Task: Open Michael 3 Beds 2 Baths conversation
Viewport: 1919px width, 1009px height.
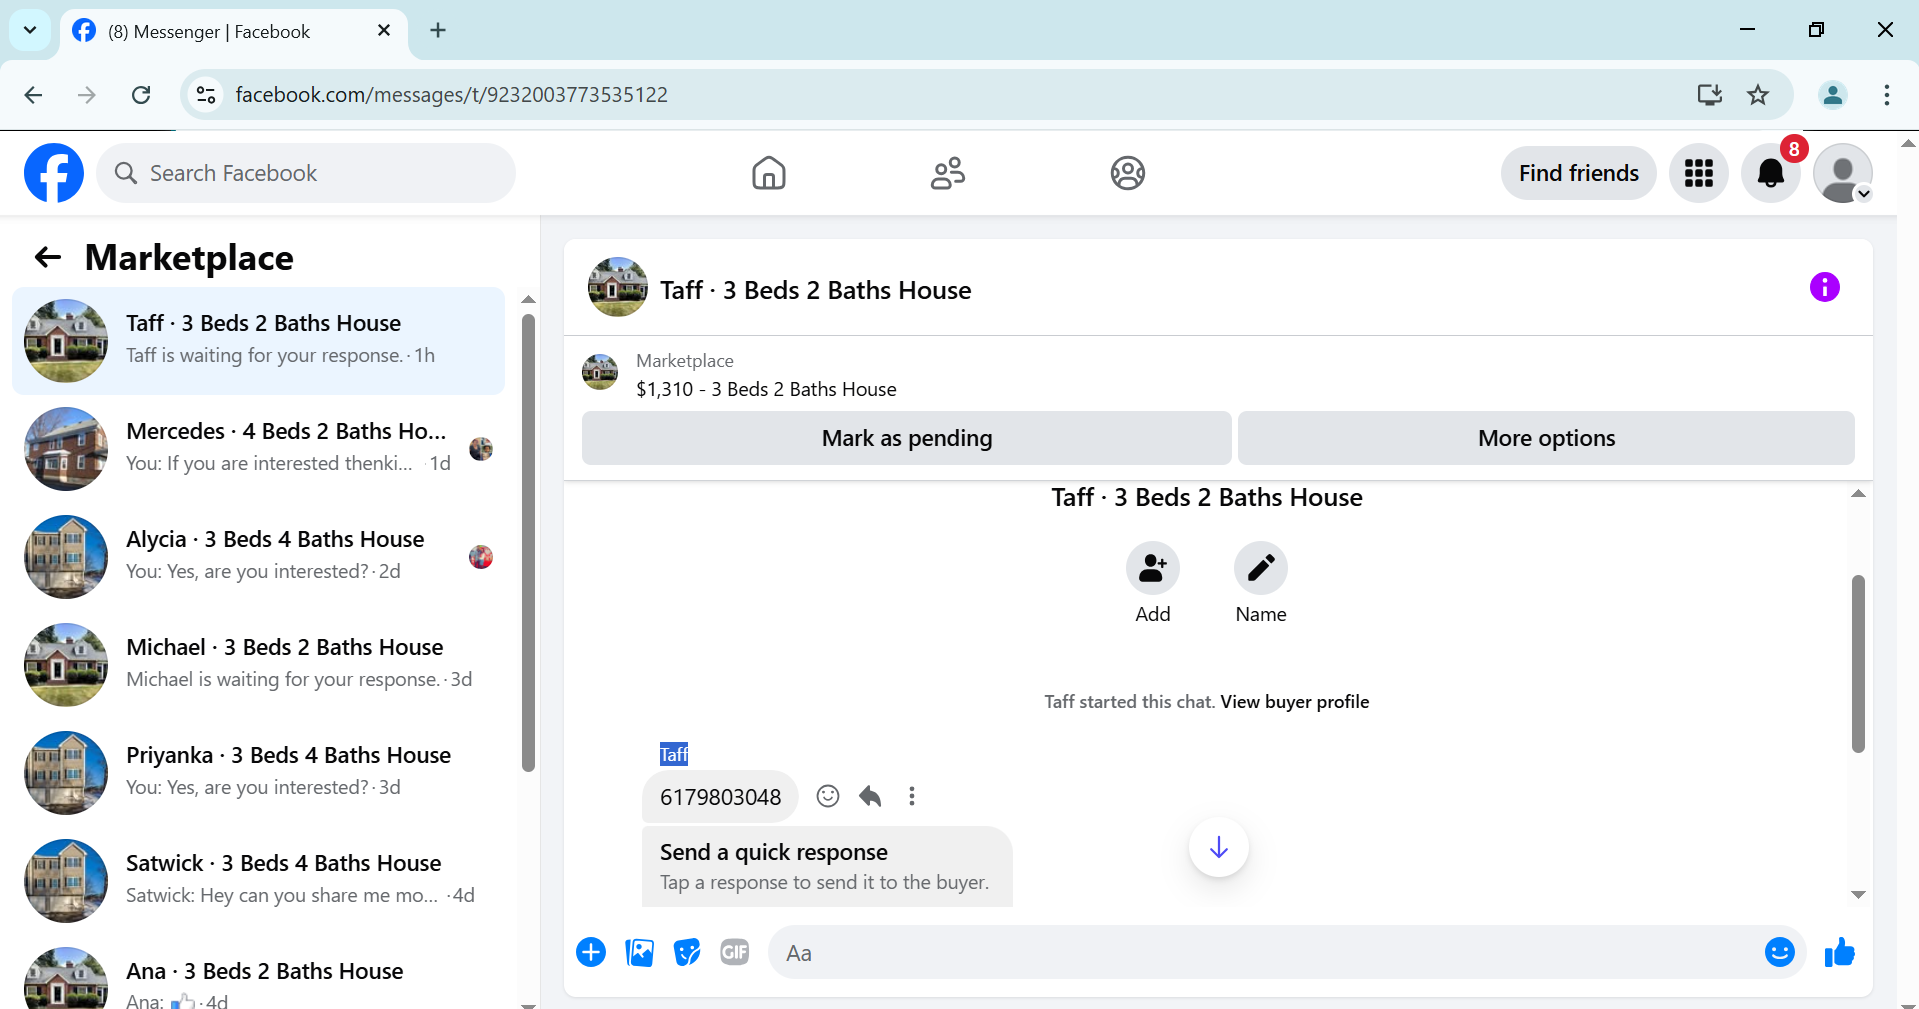Action: 258,665
